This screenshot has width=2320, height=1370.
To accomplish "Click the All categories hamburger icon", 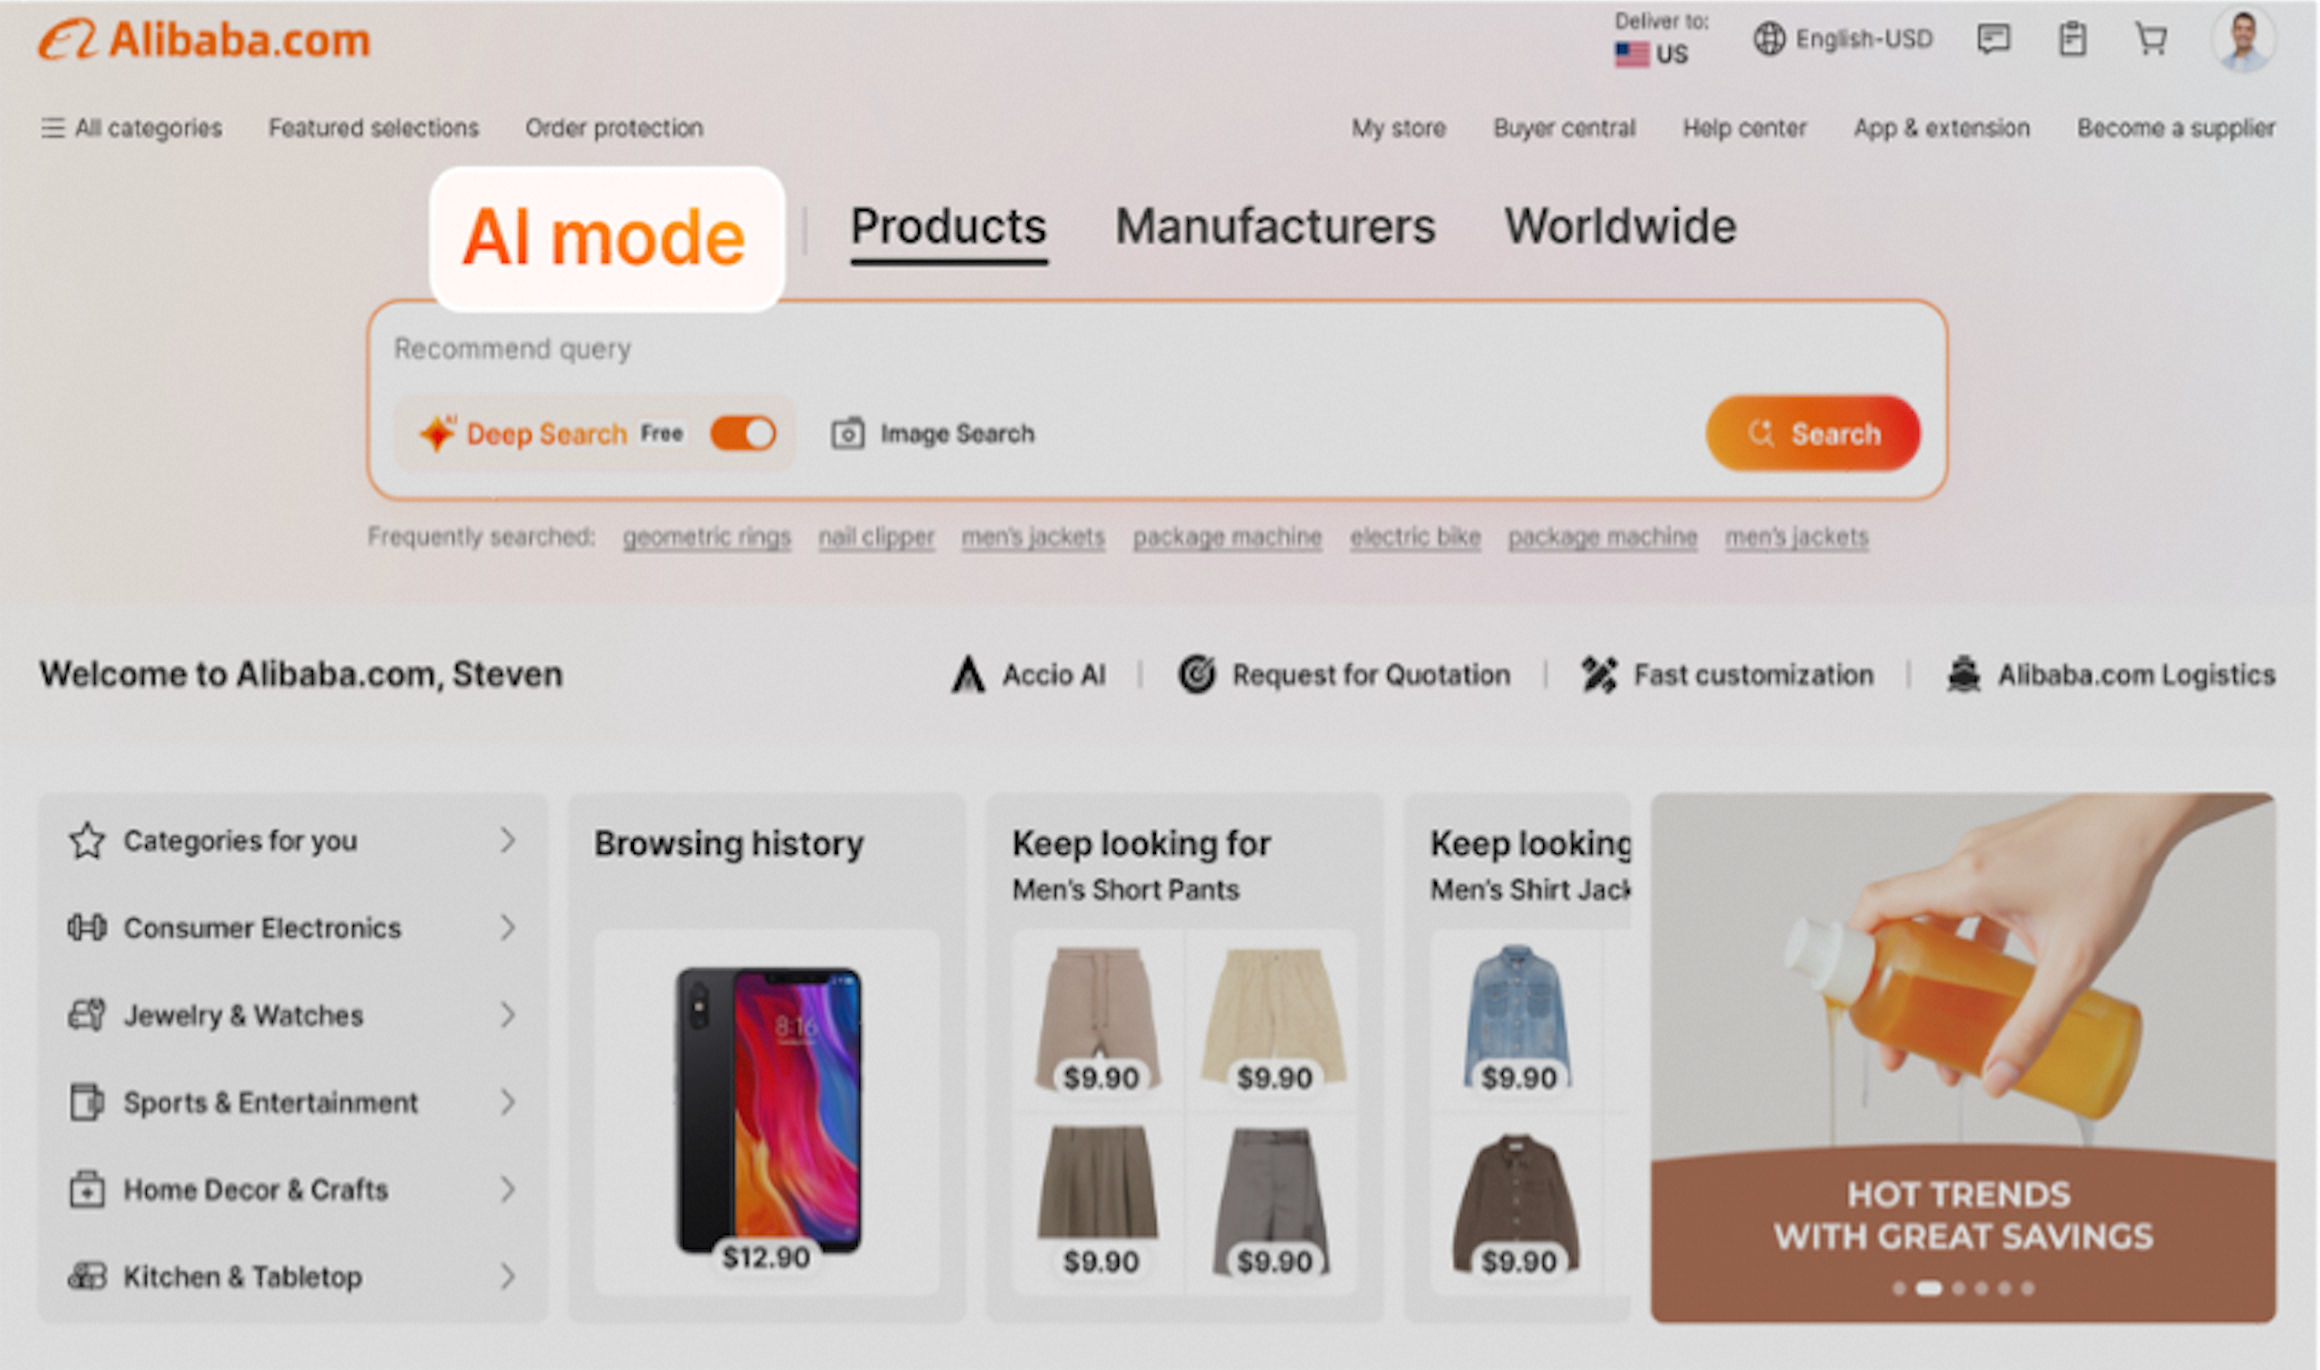I will point(52,128).
